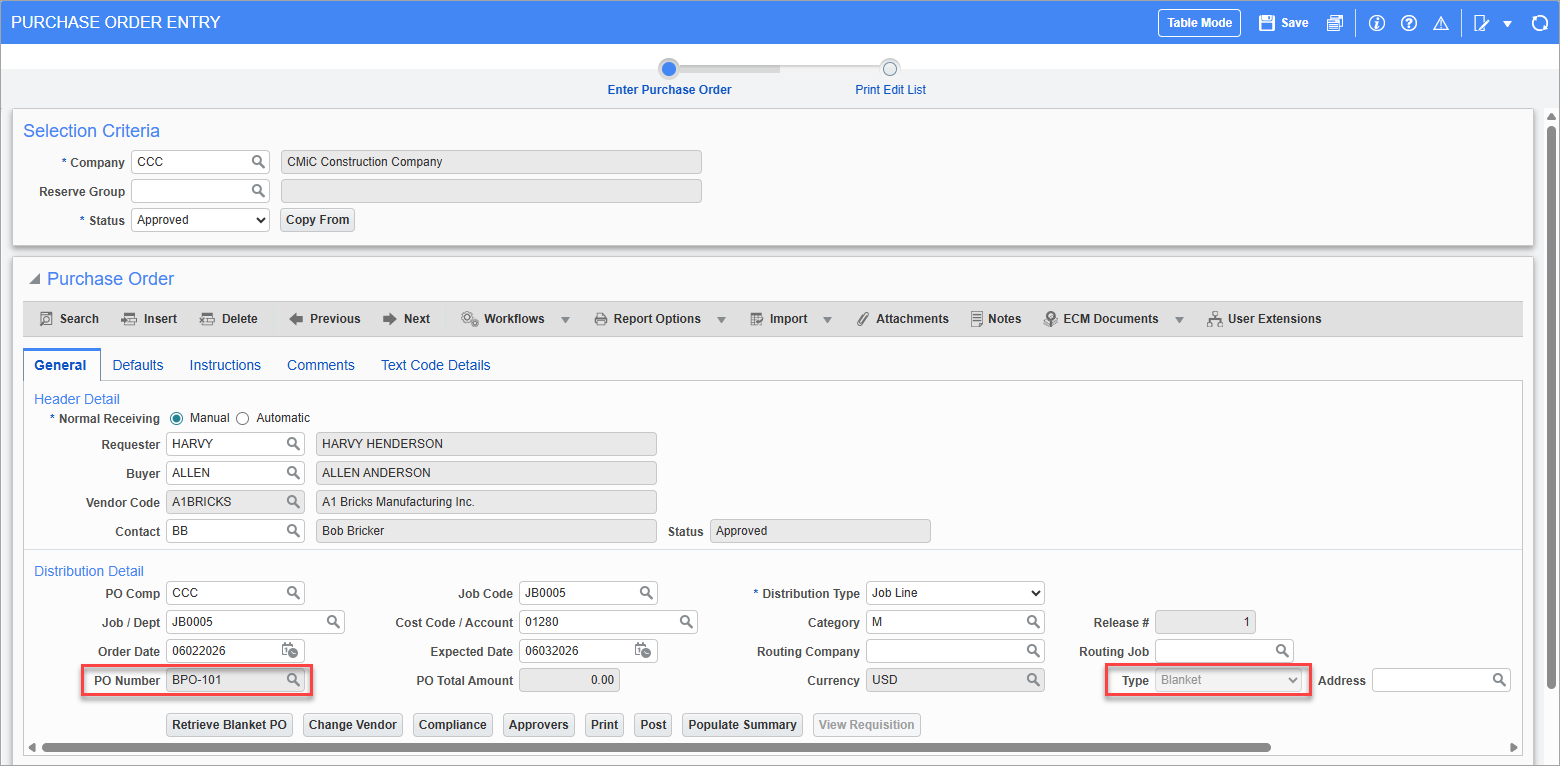Click the Enter Purchase Order step circle
Viewport: 1560px width, 766px height.
[669, 69]
